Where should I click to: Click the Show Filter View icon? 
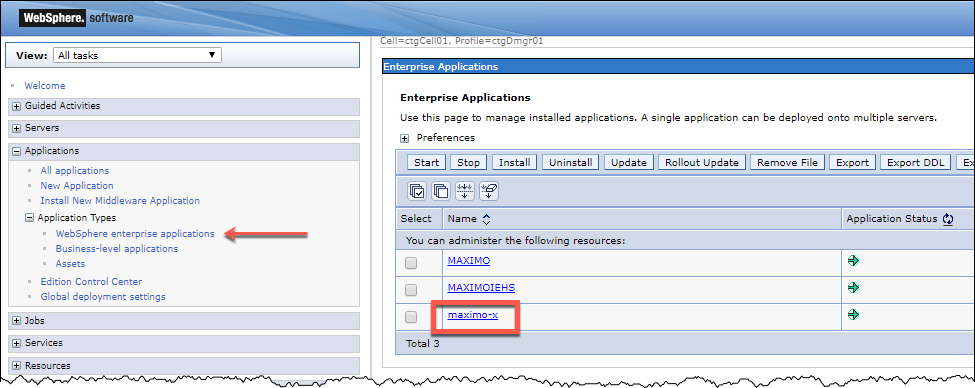[x=465, y=191]
